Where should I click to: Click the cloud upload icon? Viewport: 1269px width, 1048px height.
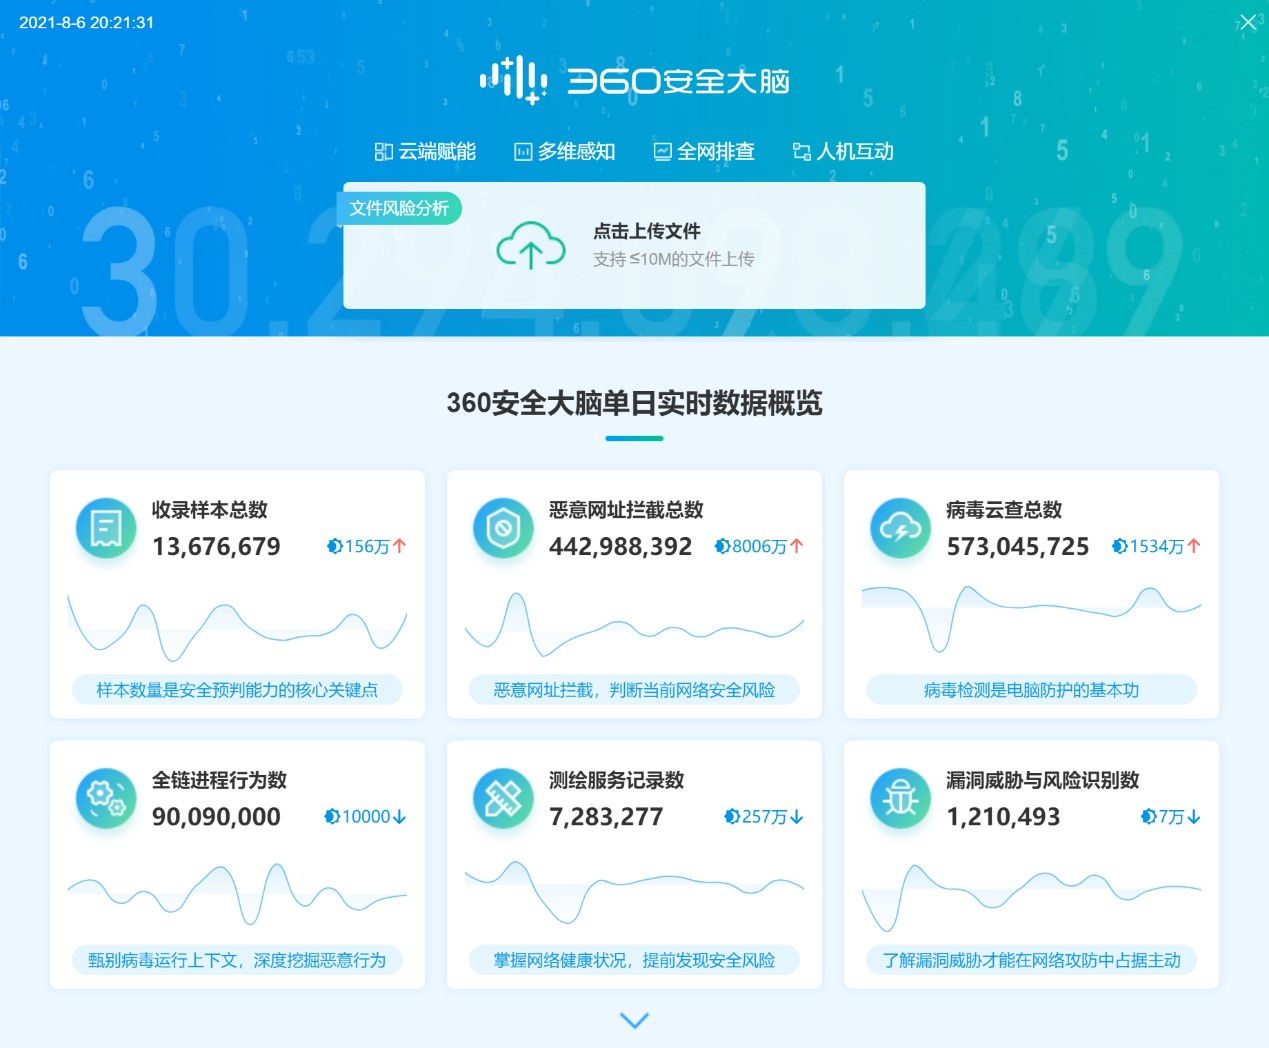(x=529, y=245)
